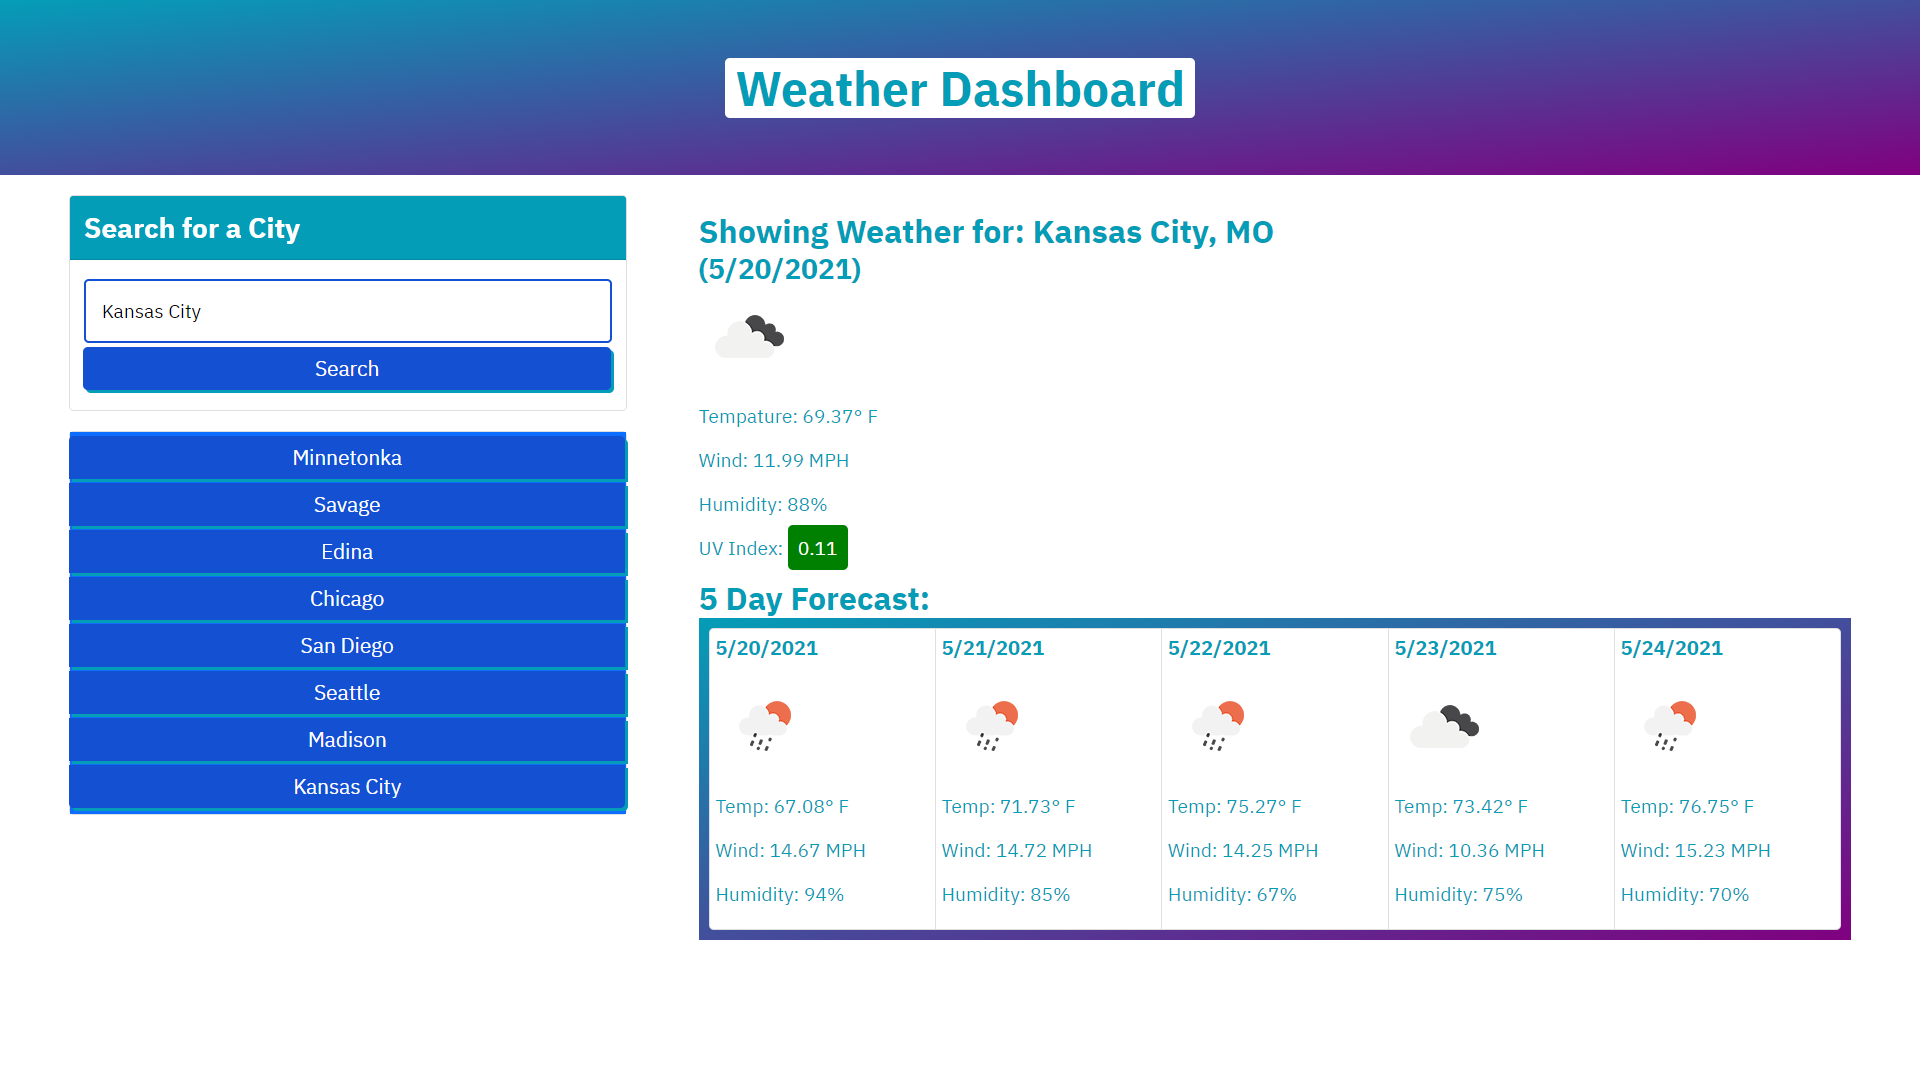1920x1089 pixels.
Task: Focus the city search input field
Action: click(x=347, y=311)
